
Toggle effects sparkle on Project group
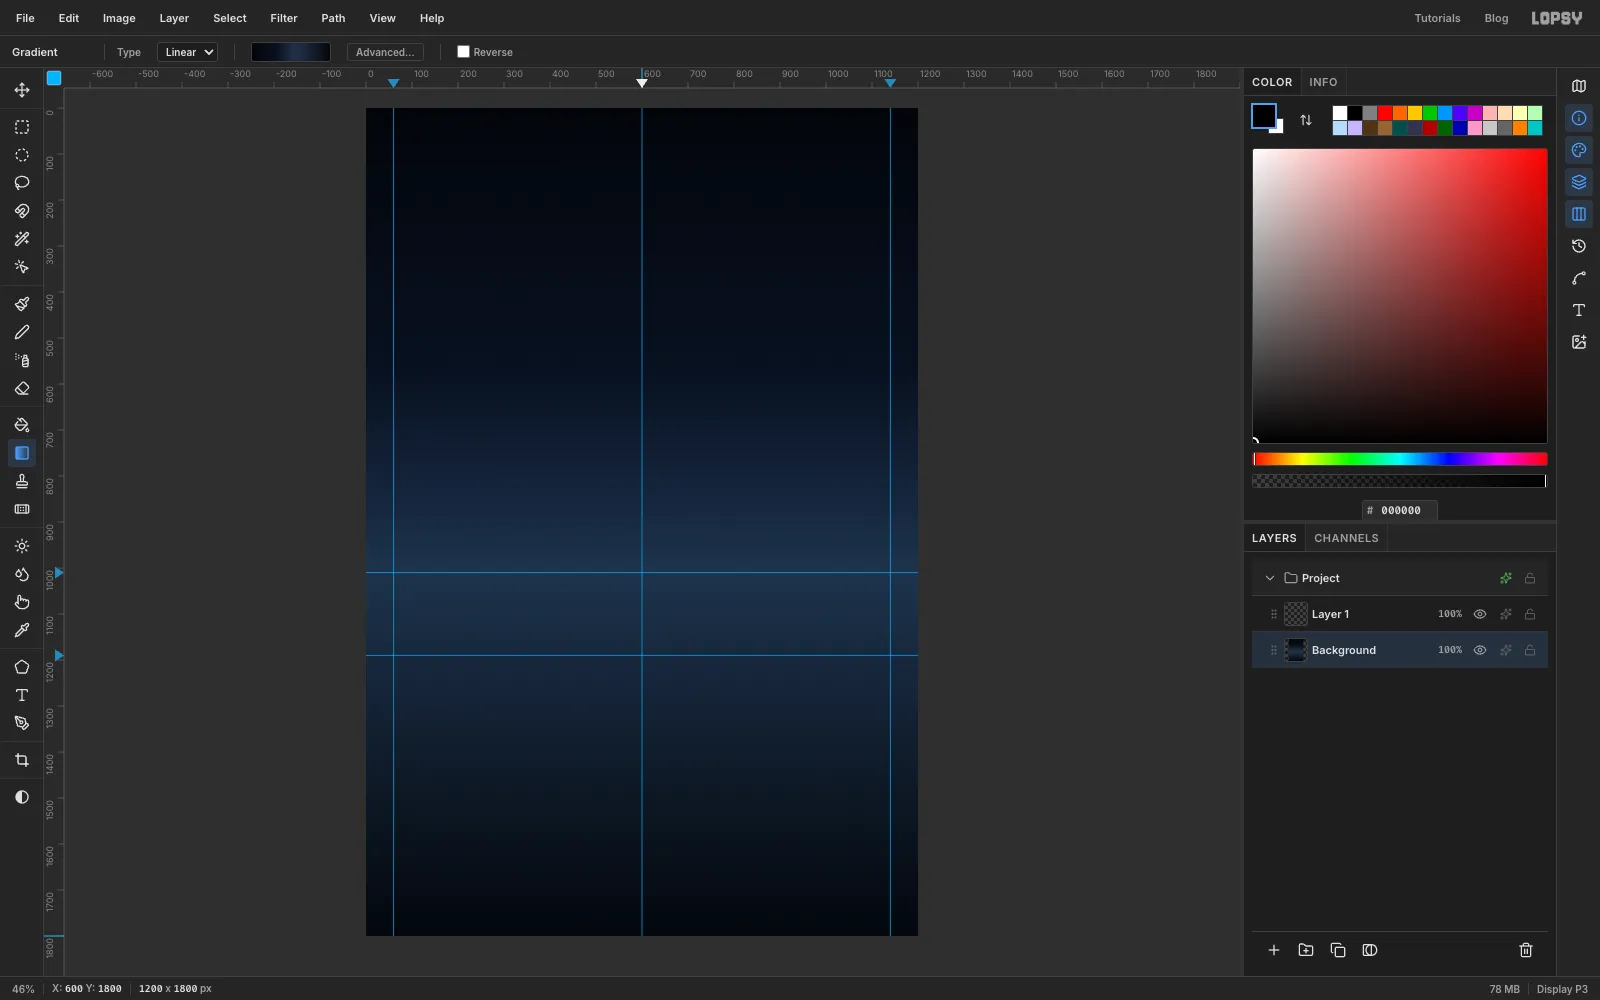click(x=1506, y=578)
